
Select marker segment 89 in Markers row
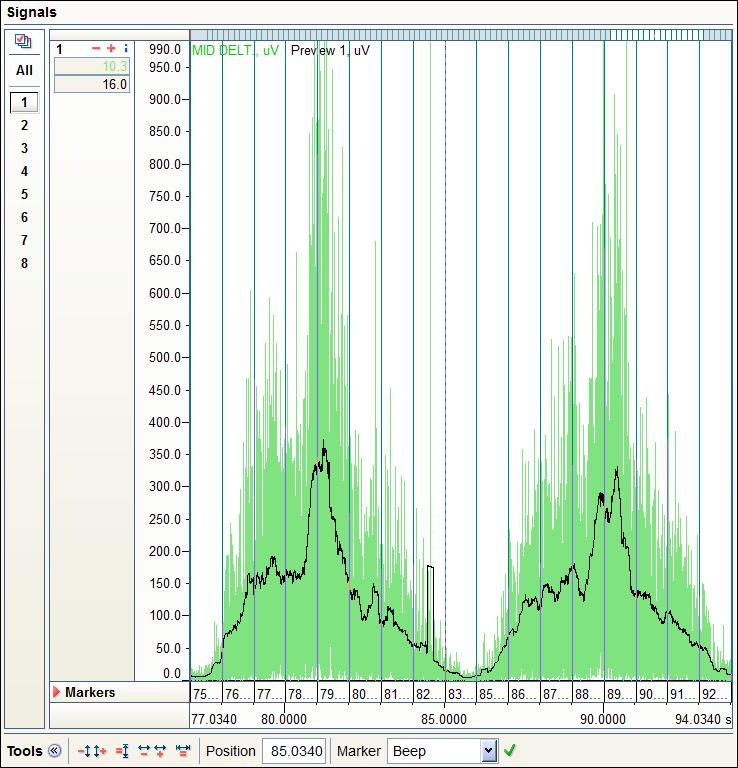[x=620, y=694]
